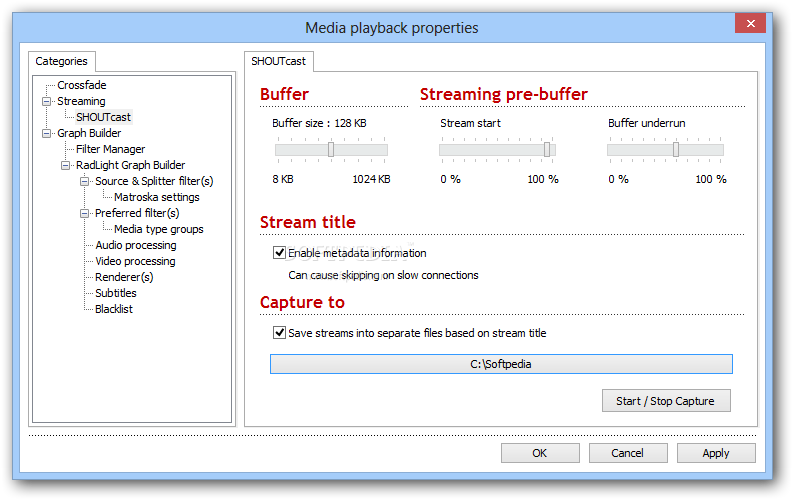
Task: Select Source & Splitter filter(s) item
Action: [154, 181]
